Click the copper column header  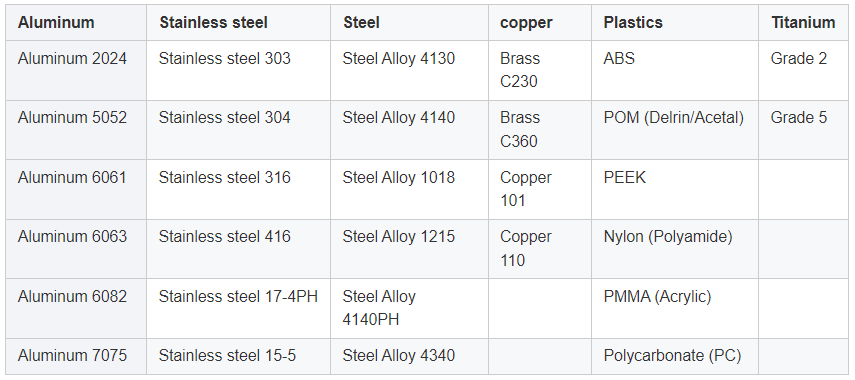click(540, 23)
